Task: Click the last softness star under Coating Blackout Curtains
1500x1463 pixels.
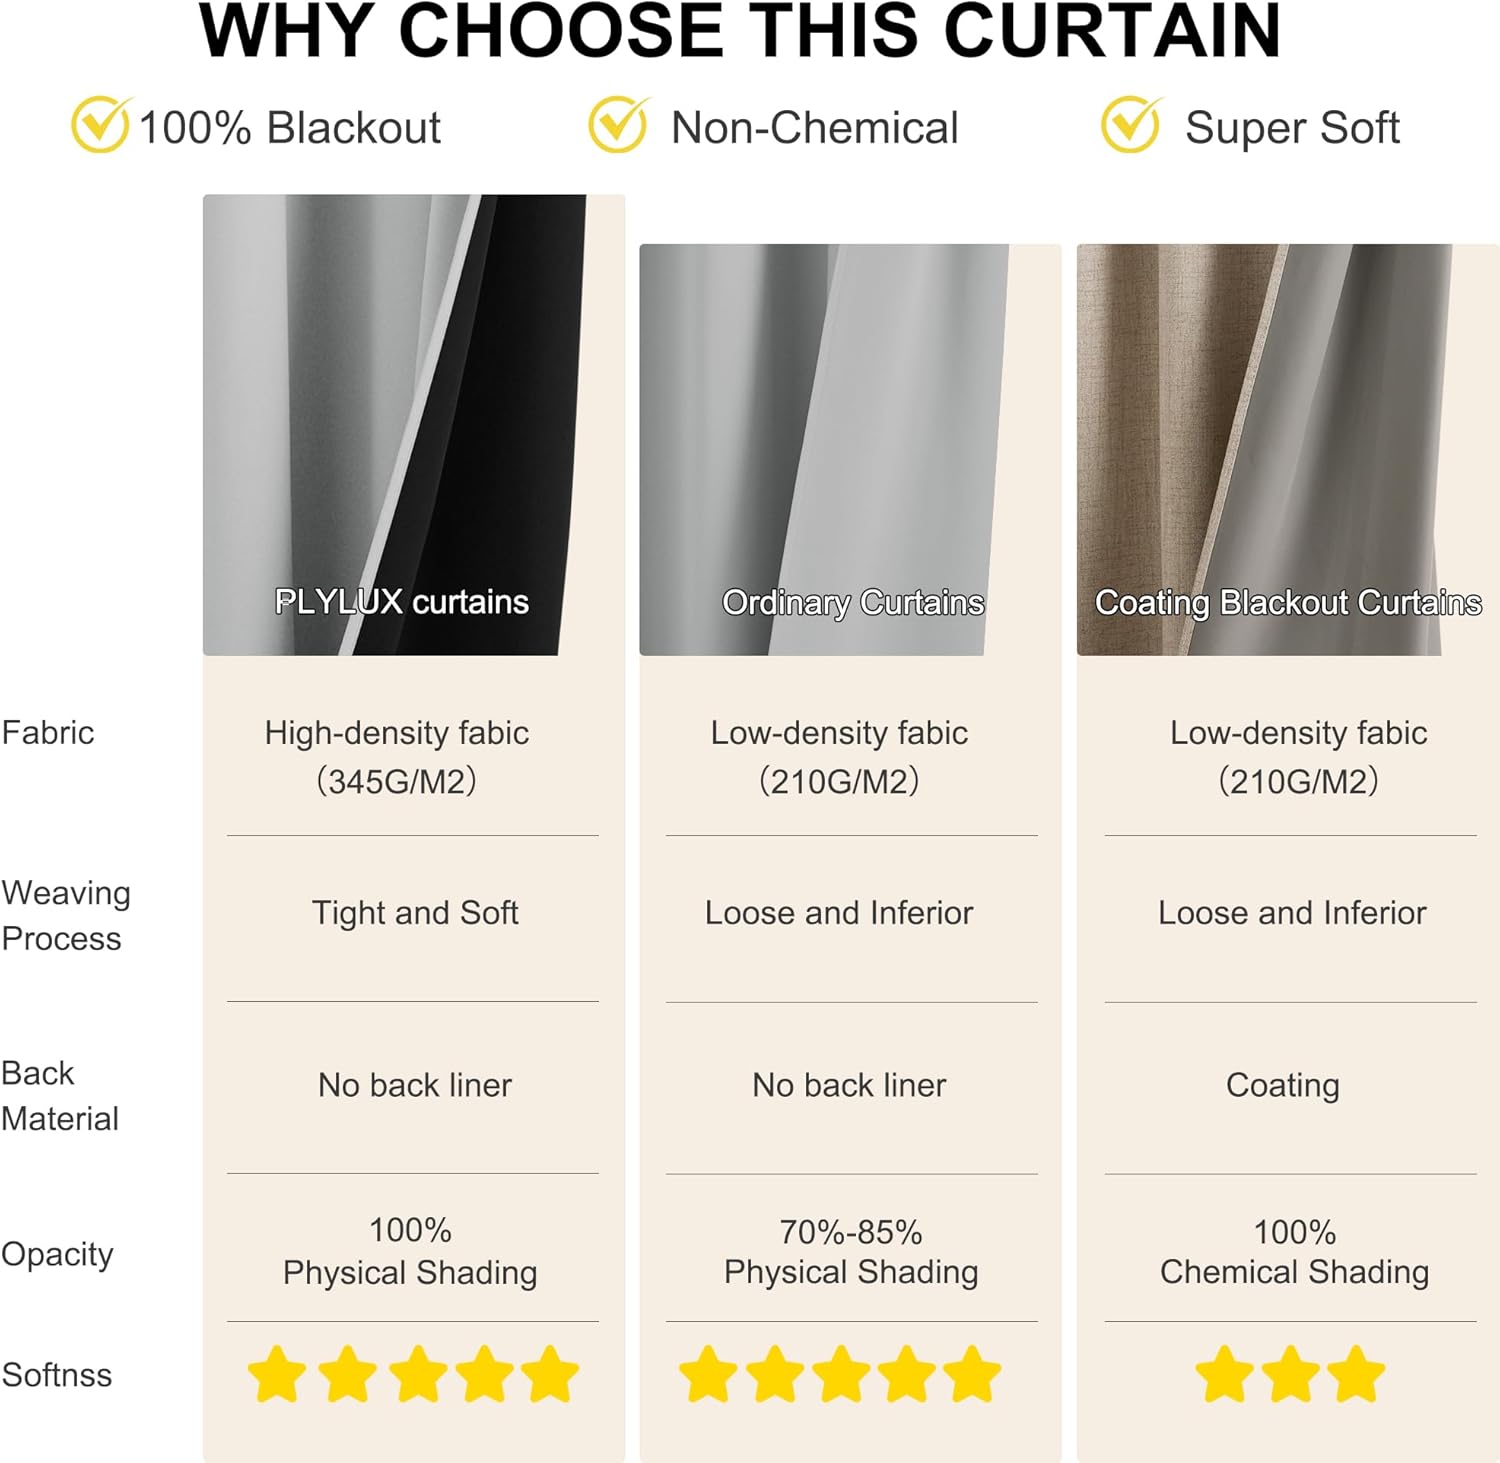Action: [x=1356, y=1374]
